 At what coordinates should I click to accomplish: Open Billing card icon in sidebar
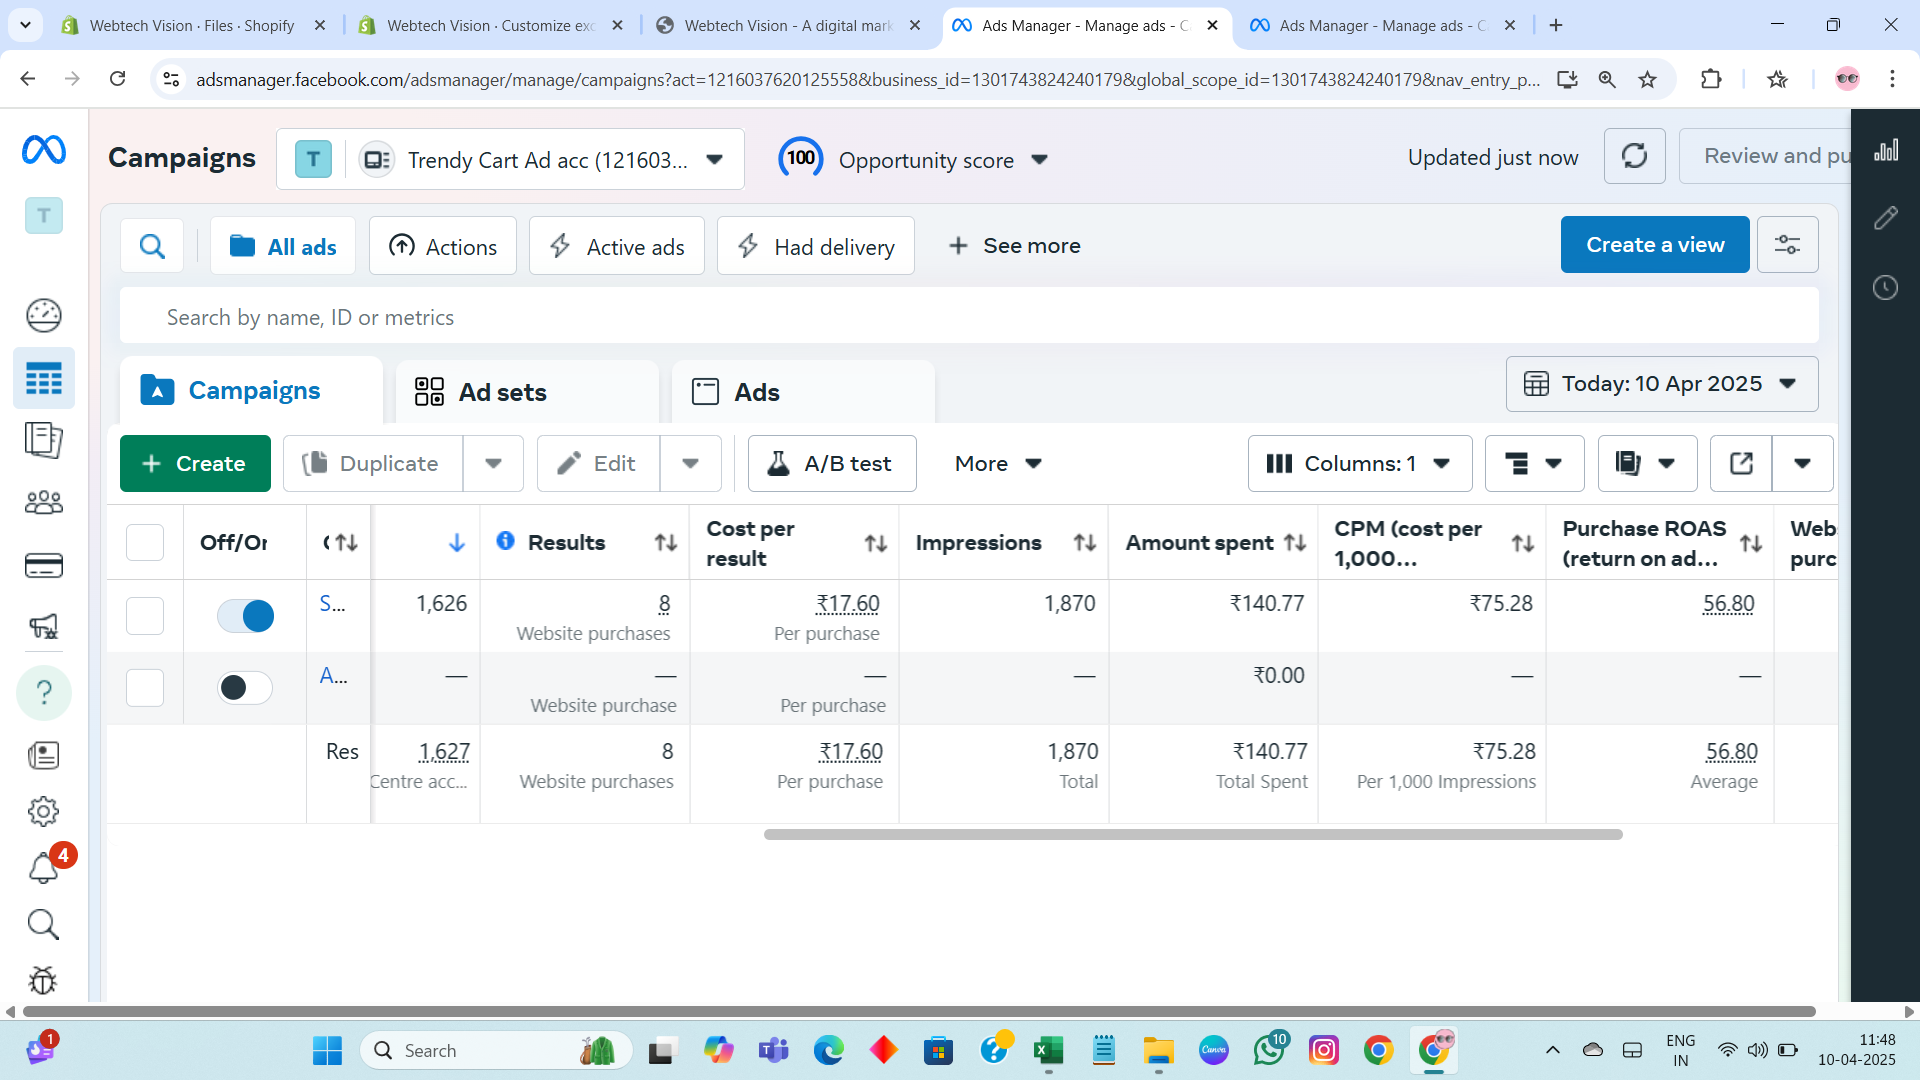coord(43,565)
